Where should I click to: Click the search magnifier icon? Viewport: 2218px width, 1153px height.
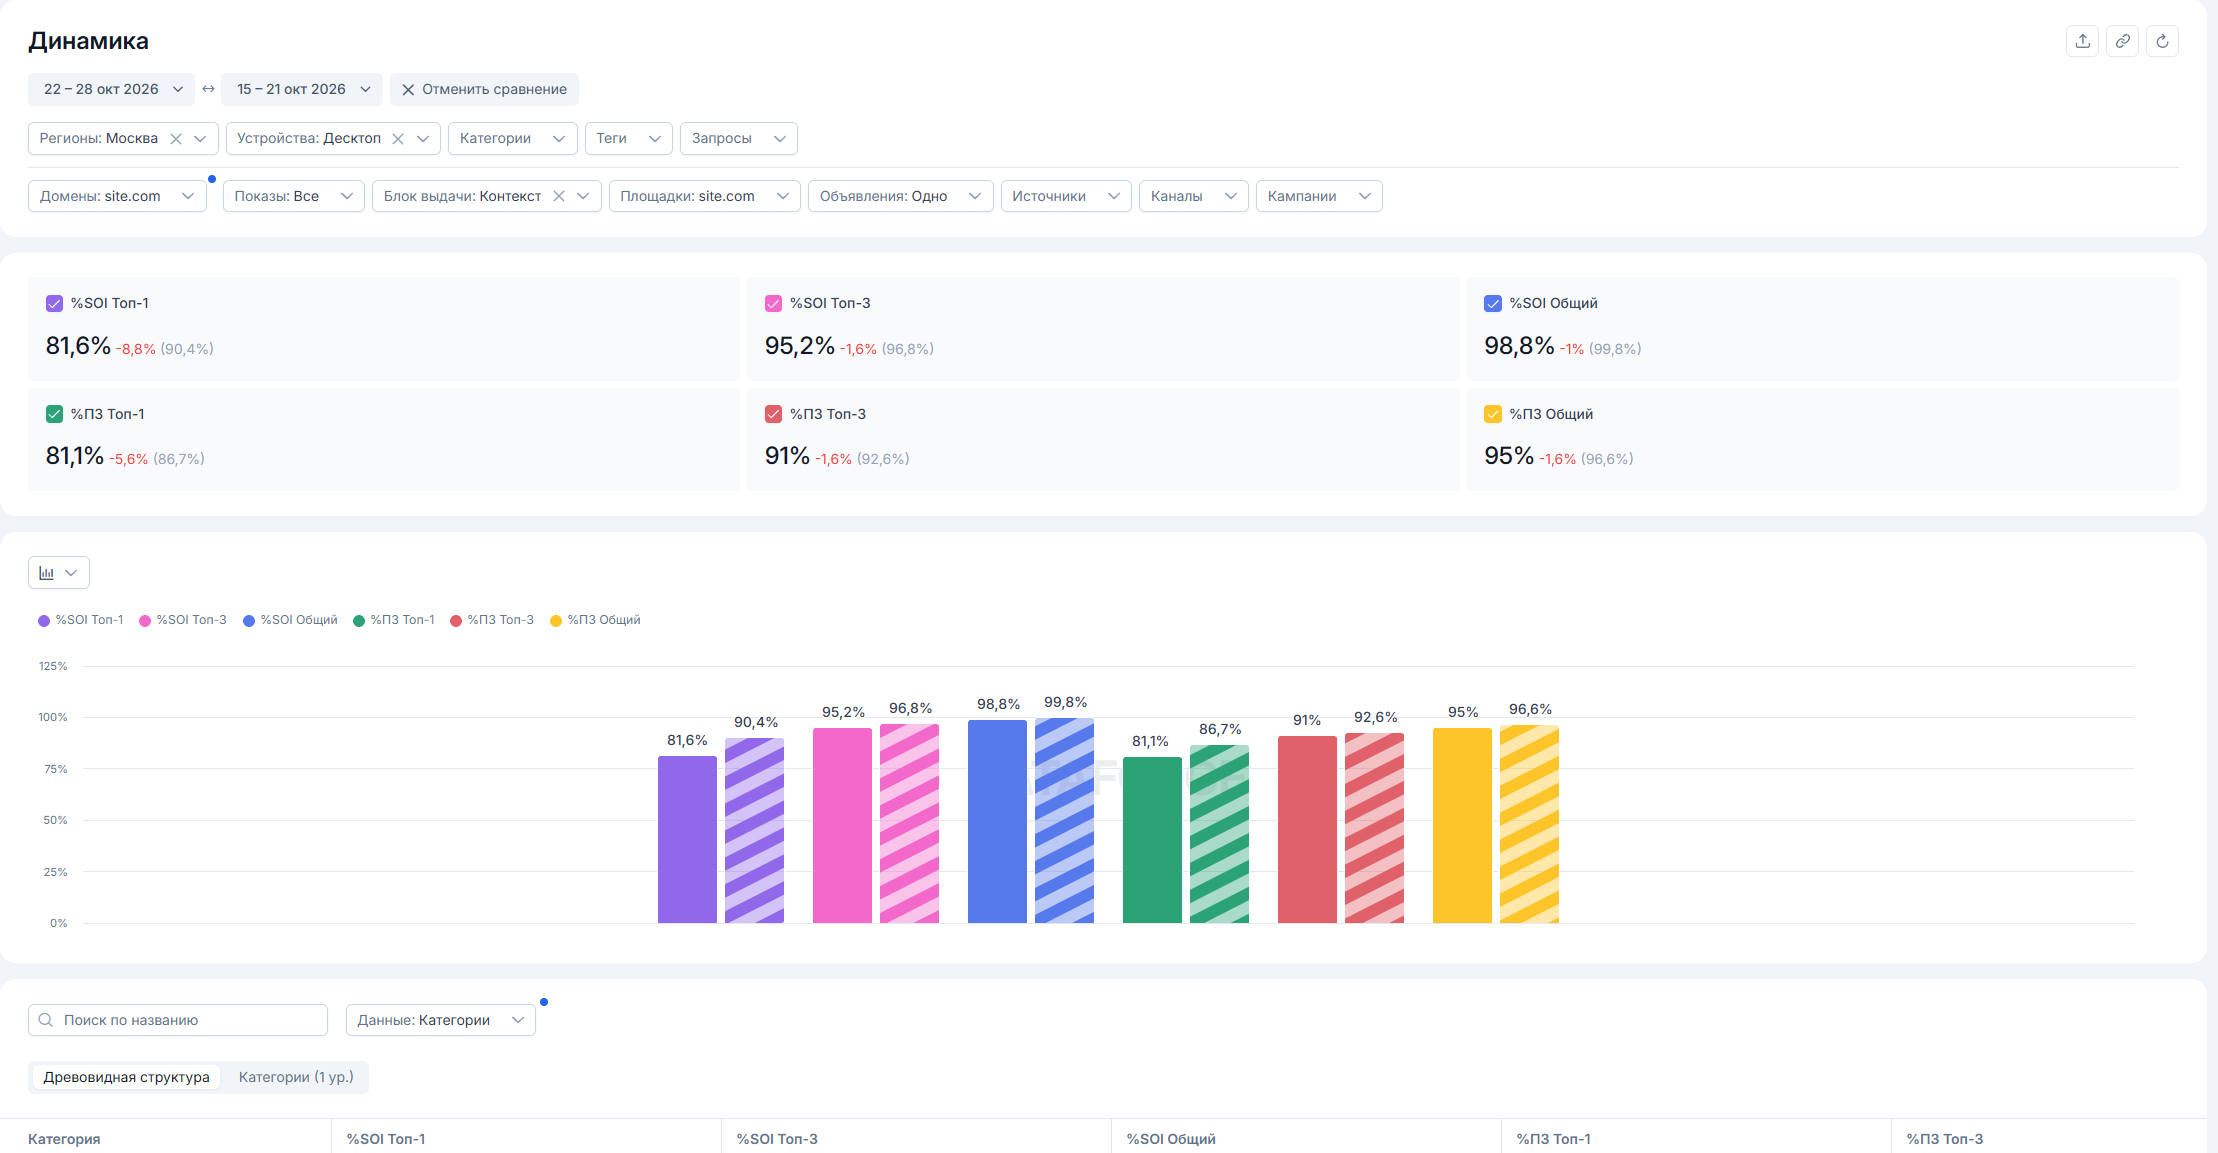[46, 1020]
